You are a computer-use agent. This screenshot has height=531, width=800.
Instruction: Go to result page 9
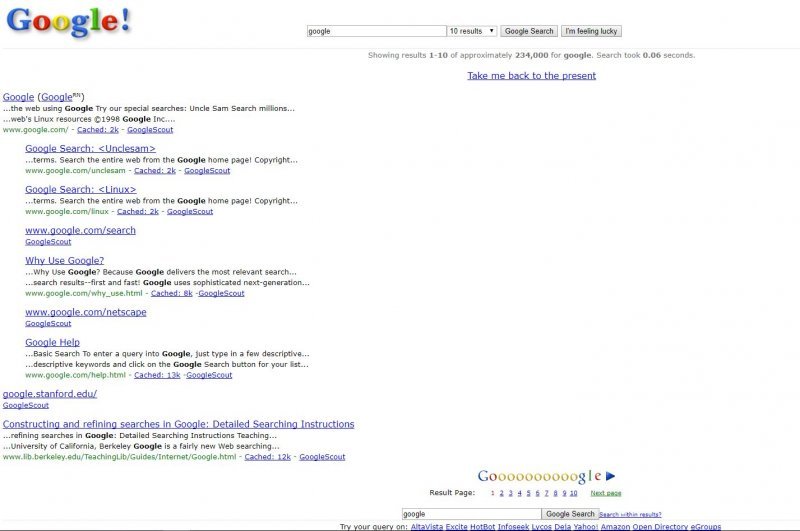pos(564,493)
